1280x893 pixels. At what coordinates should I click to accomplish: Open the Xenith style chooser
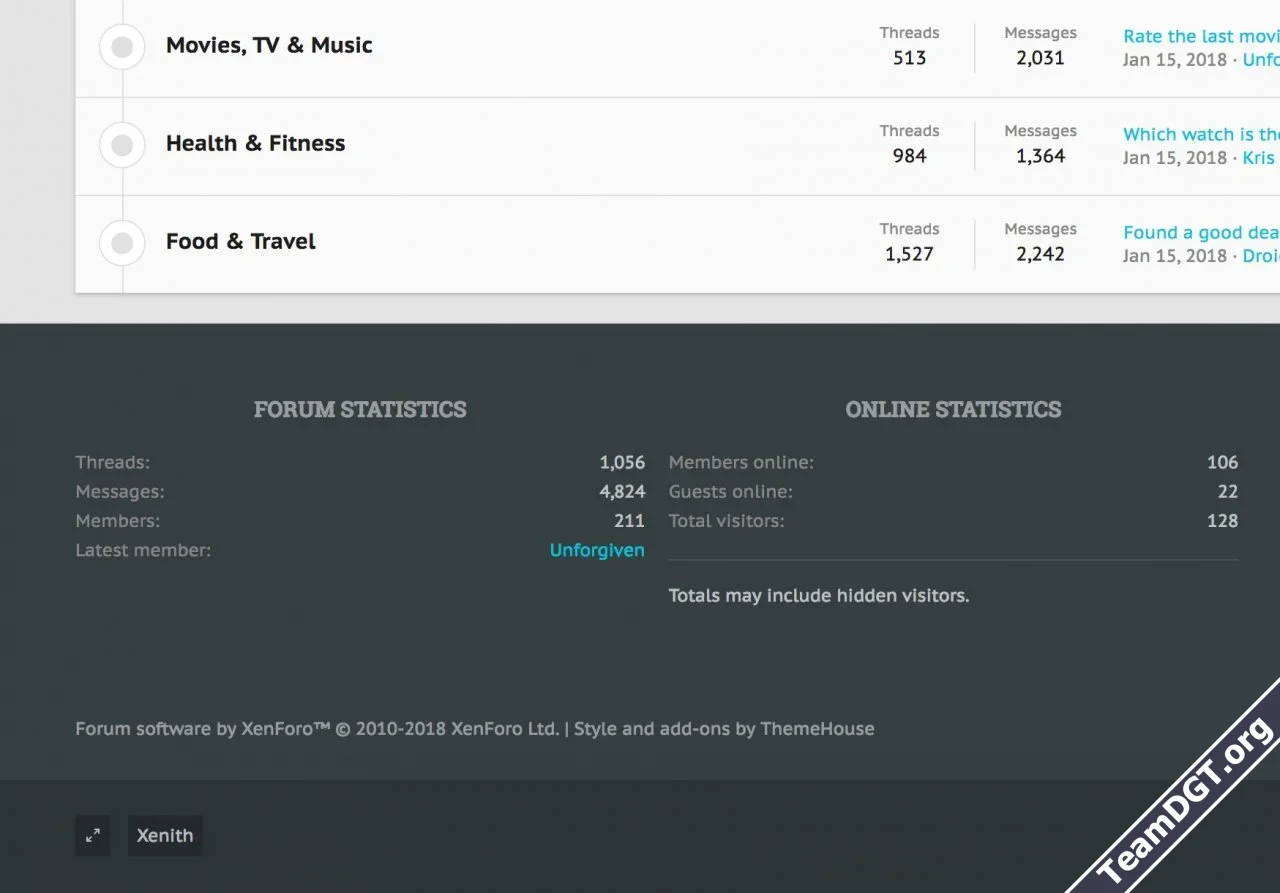pyautogui.click(x=165, y=836)
